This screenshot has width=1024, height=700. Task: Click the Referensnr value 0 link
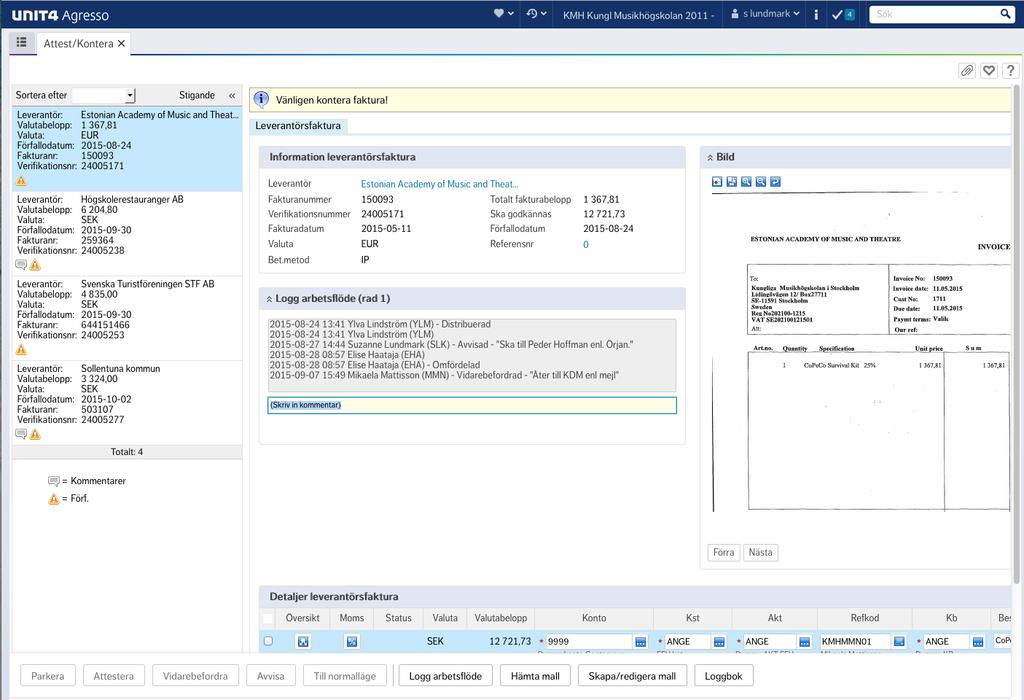click(x=586, y=244)
